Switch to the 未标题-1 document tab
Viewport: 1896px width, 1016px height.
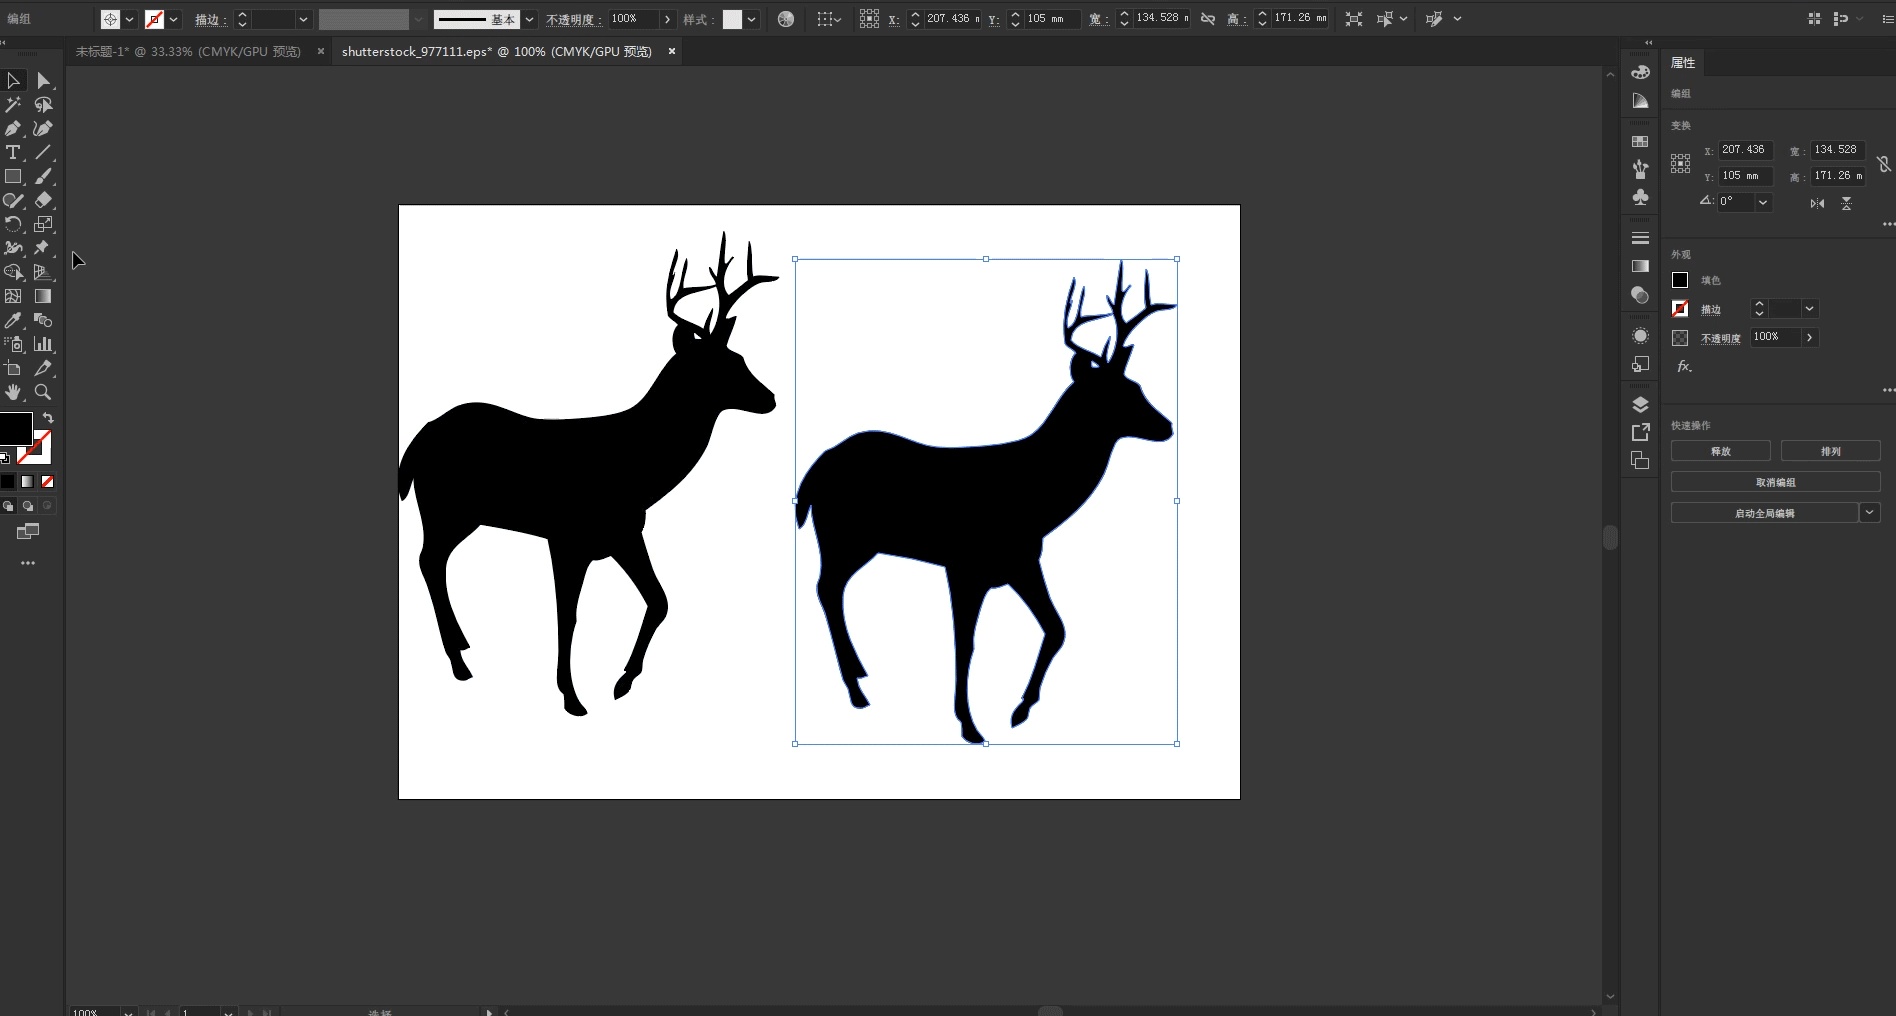pos(188,51)
